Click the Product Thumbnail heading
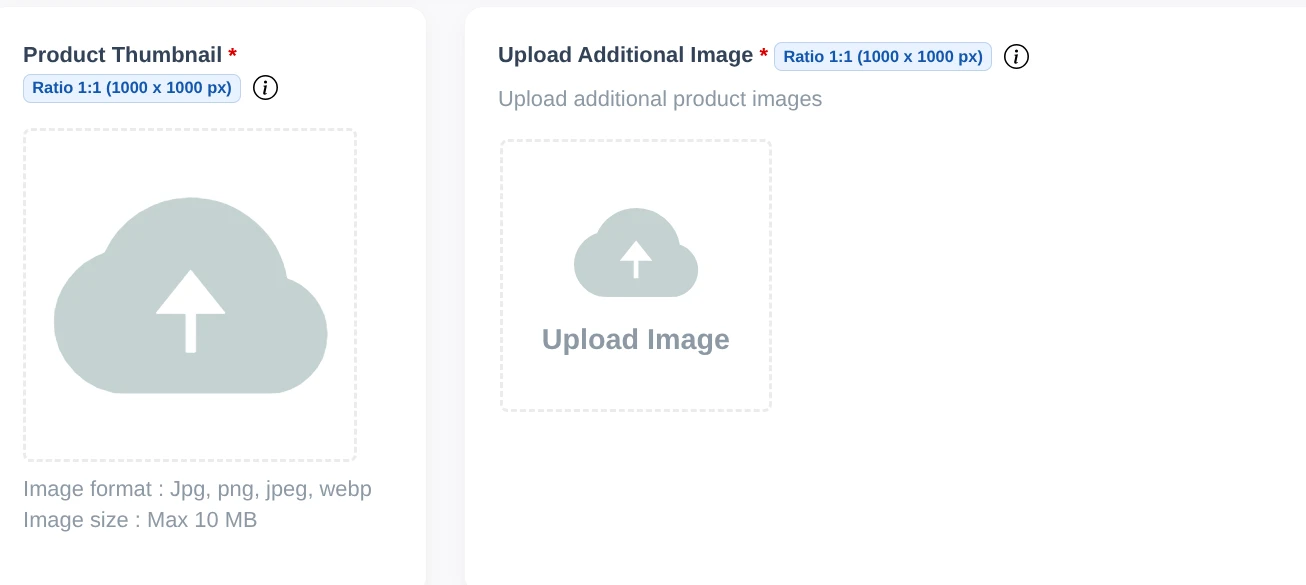The height and width of the screenshot is (585, 1306). point(123,55)
